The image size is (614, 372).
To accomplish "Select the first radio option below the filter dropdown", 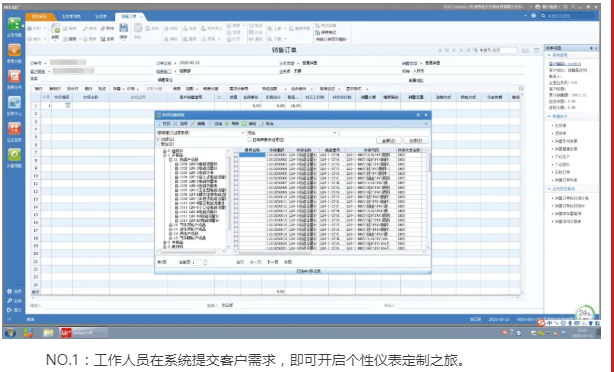I will 158,139.
